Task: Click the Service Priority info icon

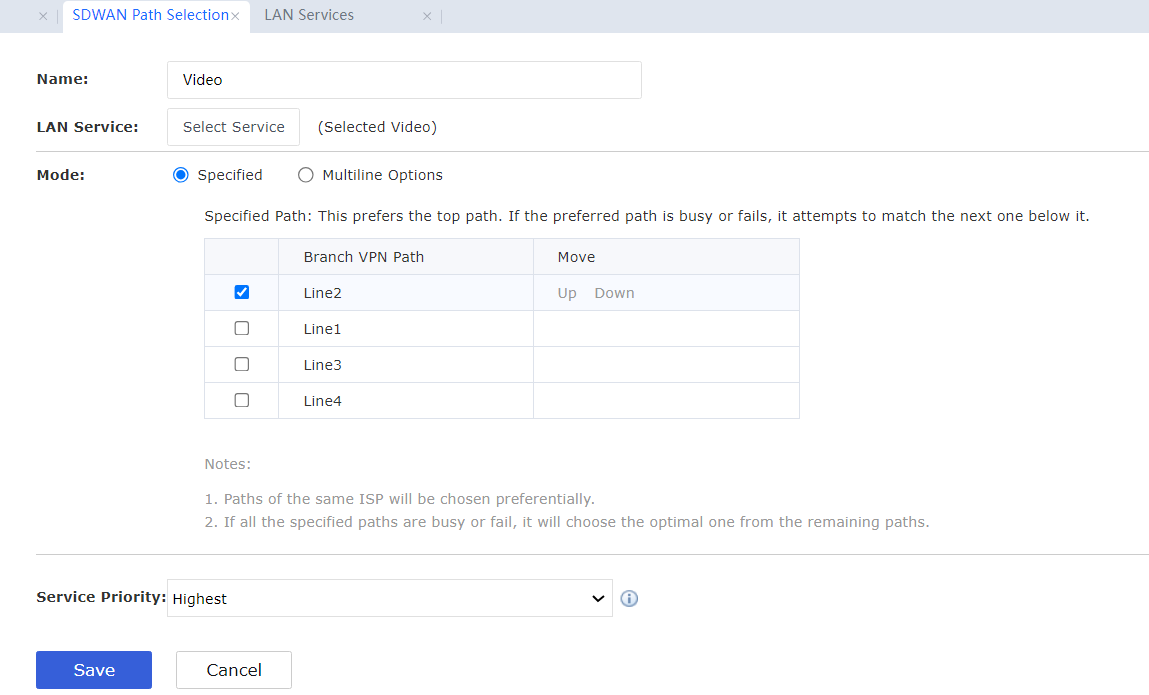Action: [x=629, y=599]
